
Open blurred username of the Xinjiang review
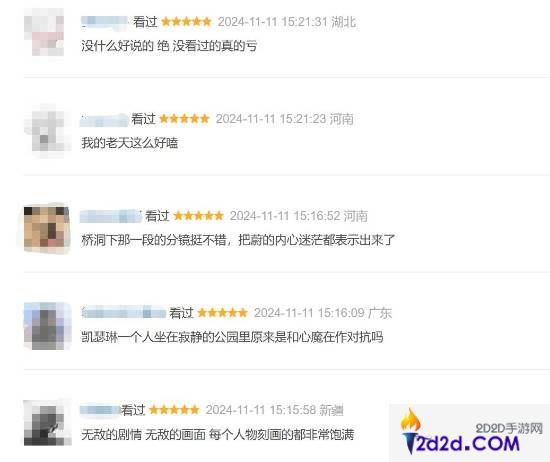[100, 409]
